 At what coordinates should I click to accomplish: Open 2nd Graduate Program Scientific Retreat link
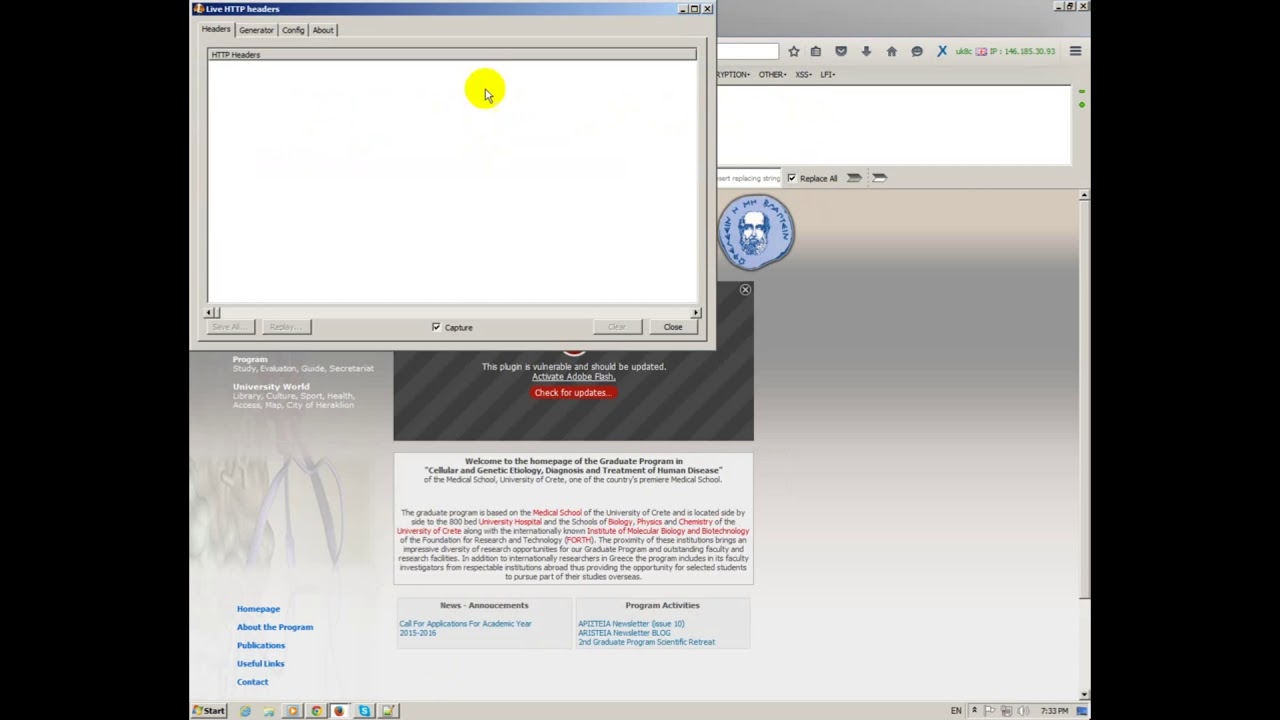click(x=646, y=642)
